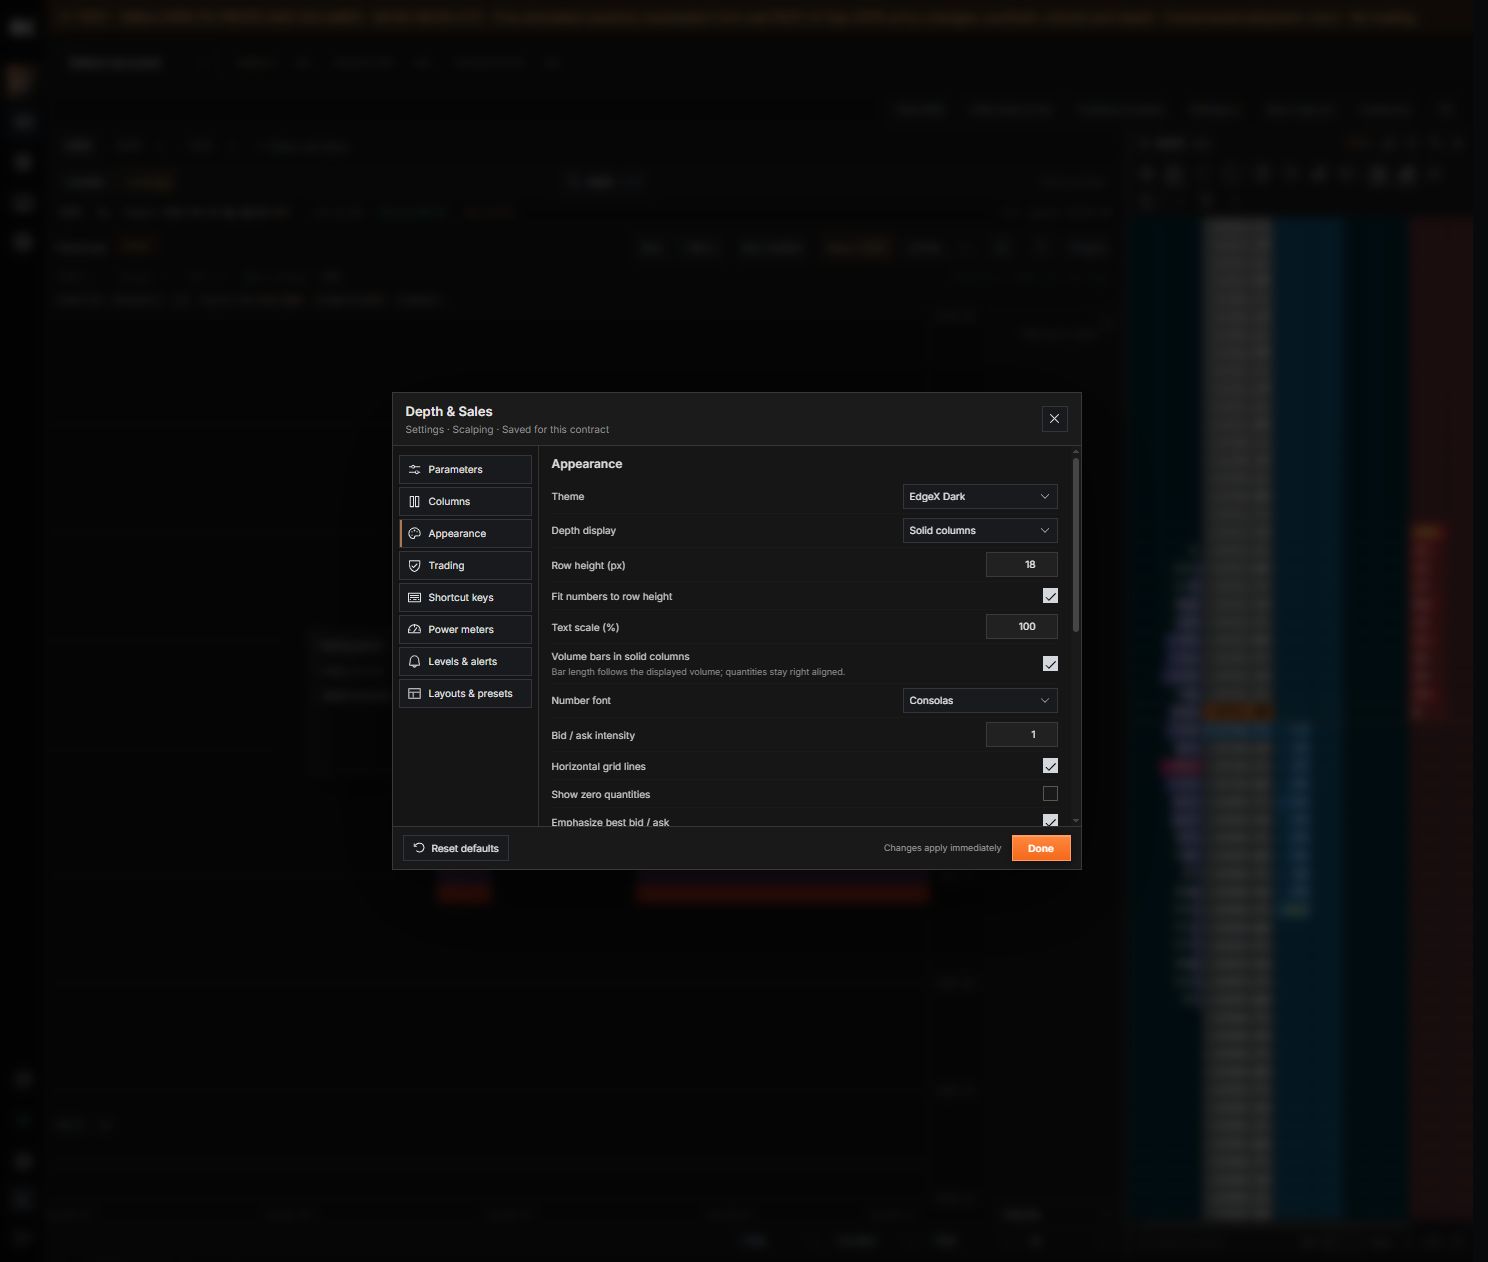Uncheck Fit numbers to row height
The image size is (1488, 1262).
point(1050,596)
